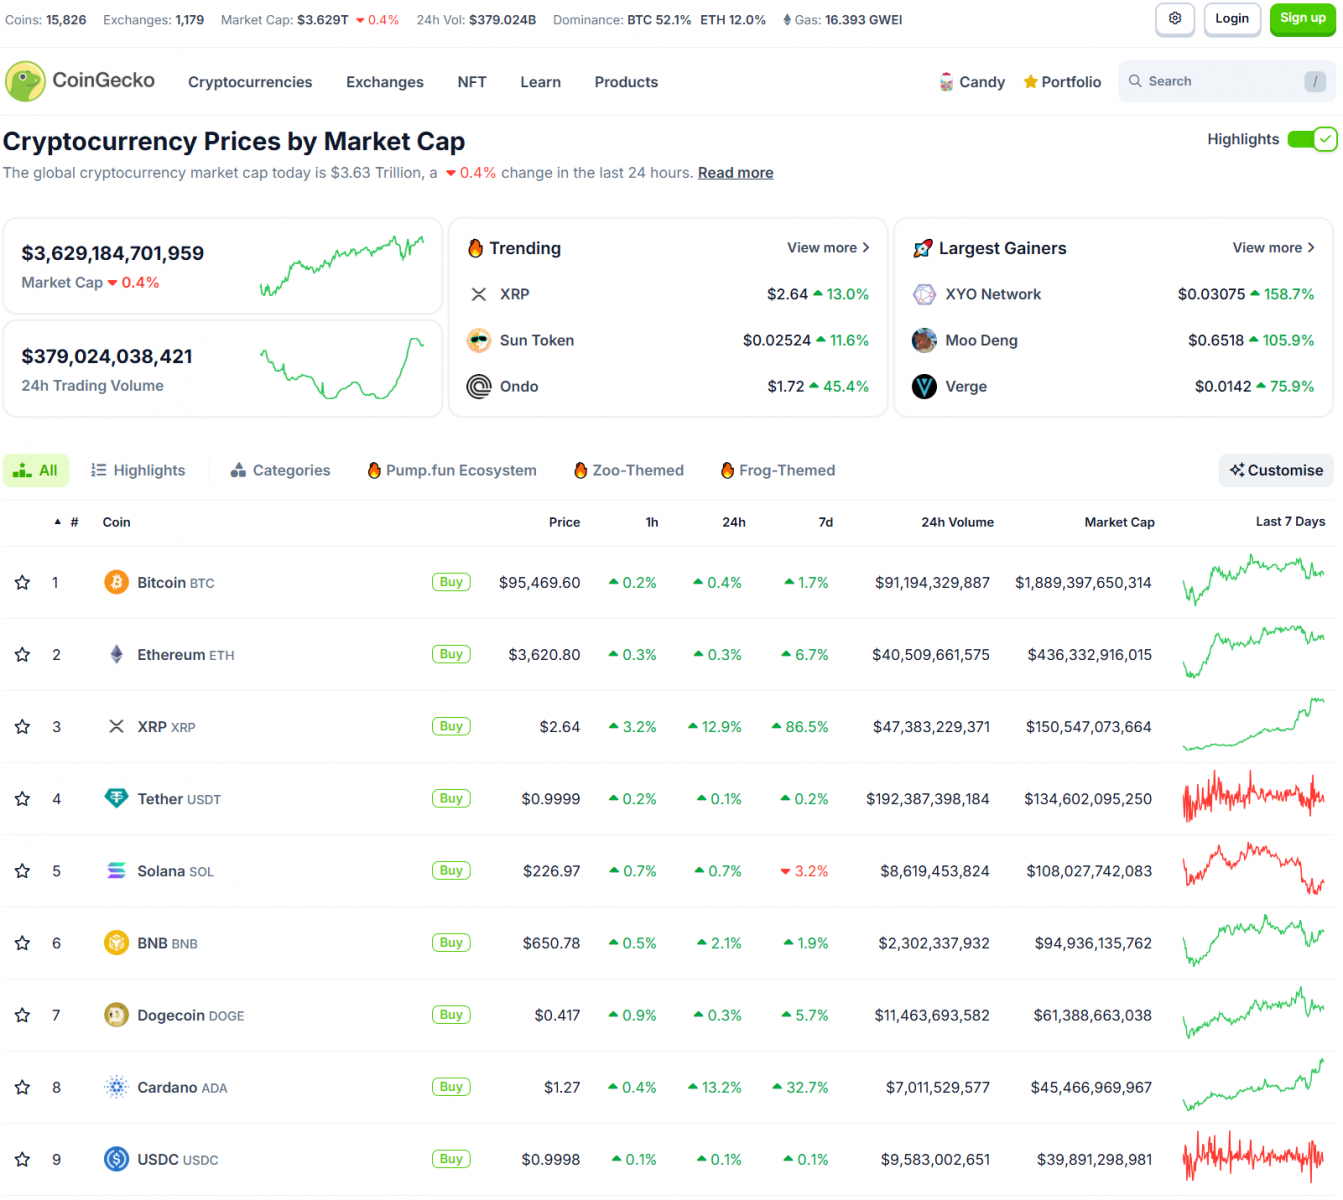The image size is (1343, 1200).
Task: Click the Bitcoin coin icon
Action: tap(116, 582)
